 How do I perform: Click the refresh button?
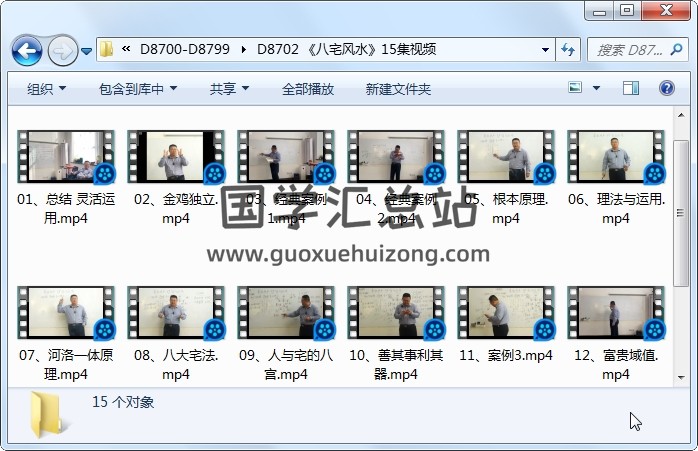coord(568,49)
